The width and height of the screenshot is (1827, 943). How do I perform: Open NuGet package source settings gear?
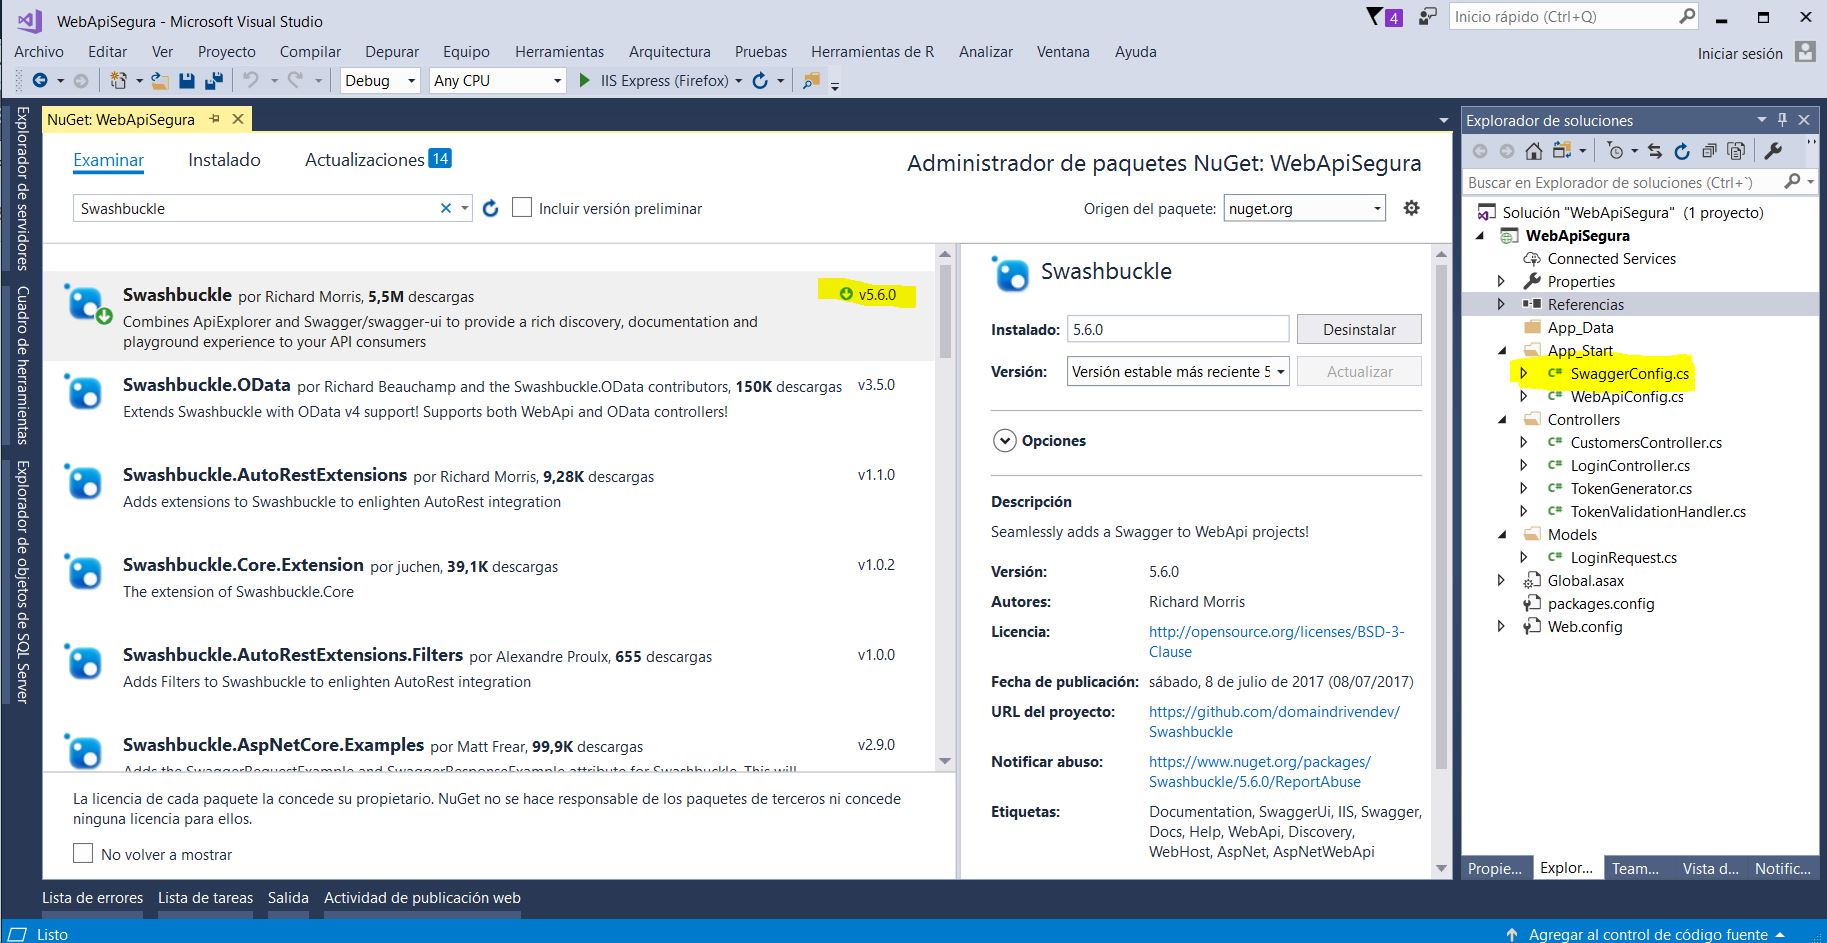(1411, 208)
